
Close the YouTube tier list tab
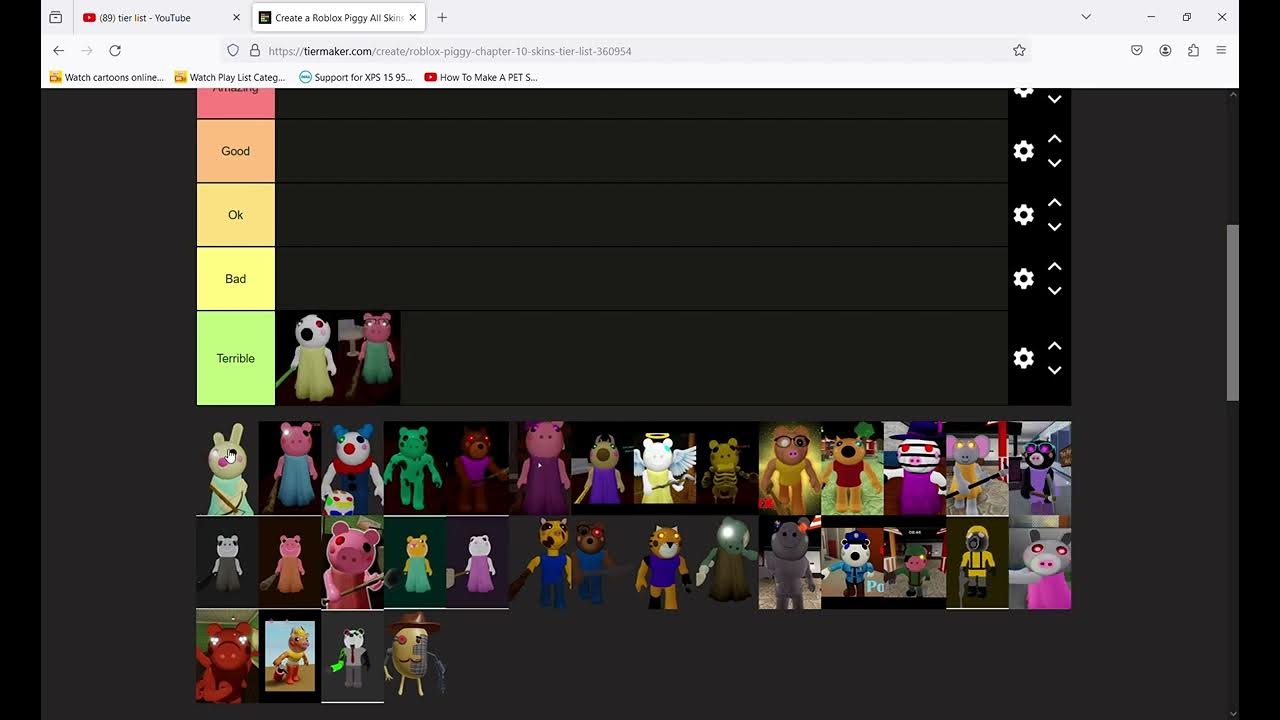click(236, 17)
